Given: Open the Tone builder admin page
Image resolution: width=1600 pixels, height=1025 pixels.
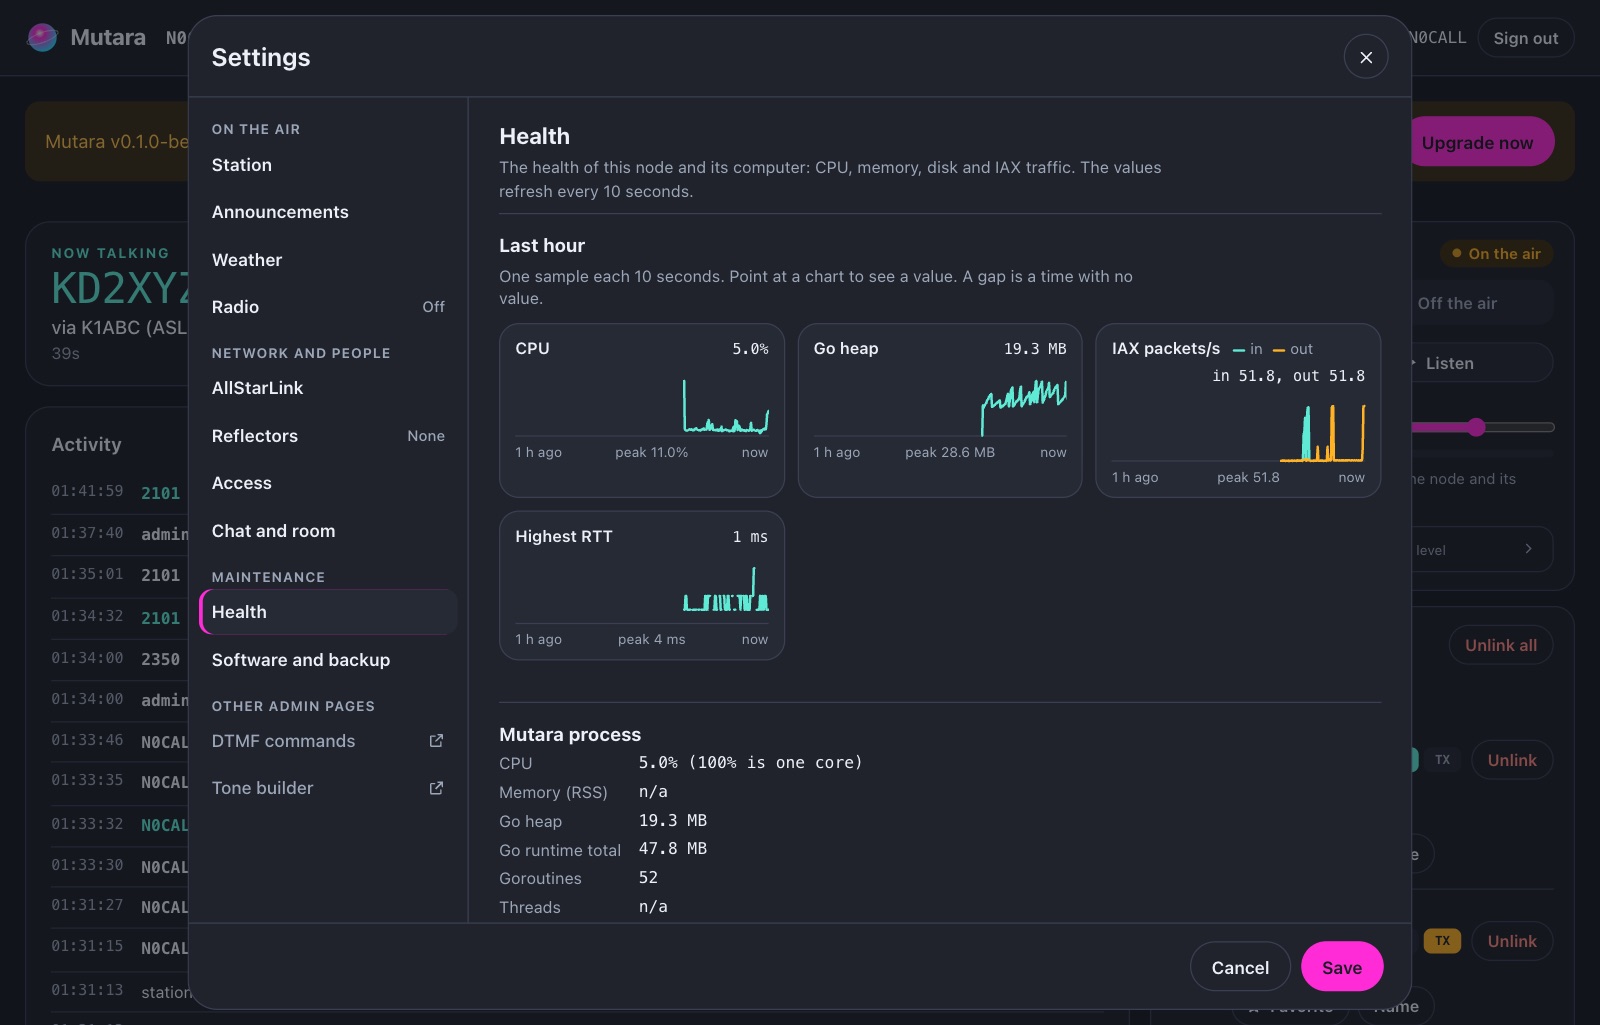Looking at the screenshot, I should [328, 788].
